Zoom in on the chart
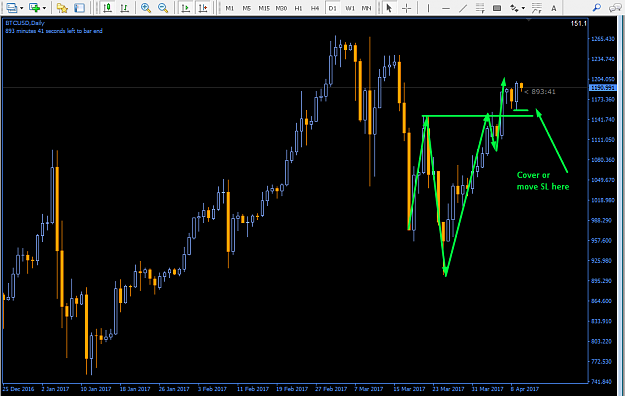 (x=146, y=8)
